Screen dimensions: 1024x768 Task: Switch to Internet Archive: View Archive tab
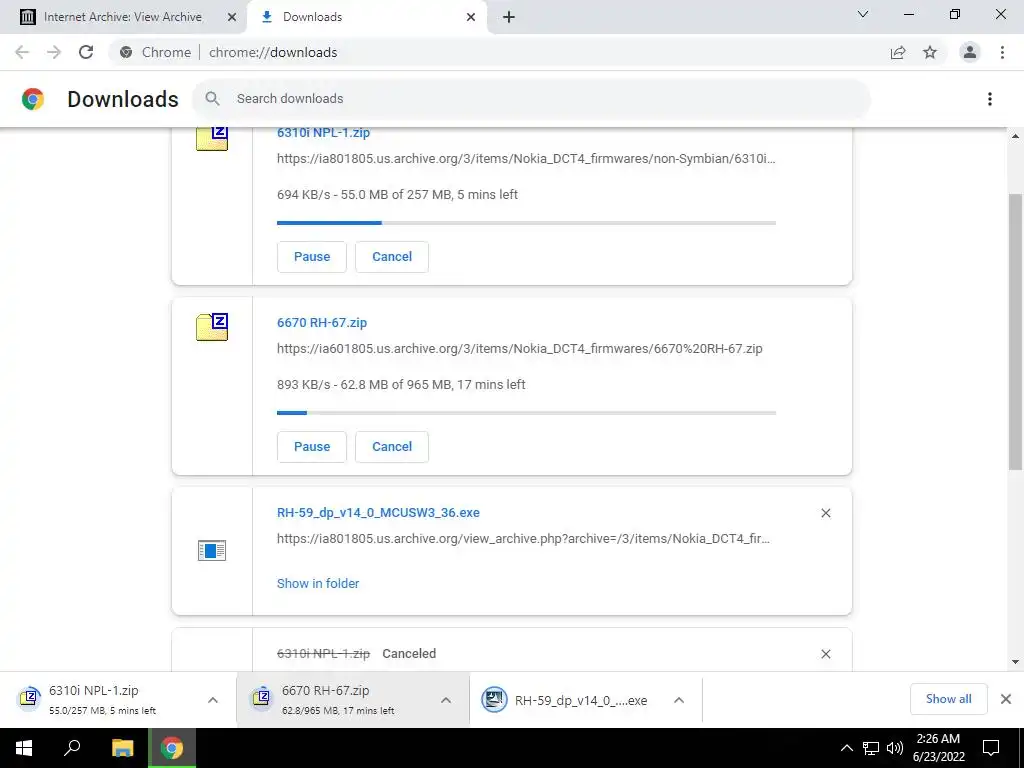[123, 17]
